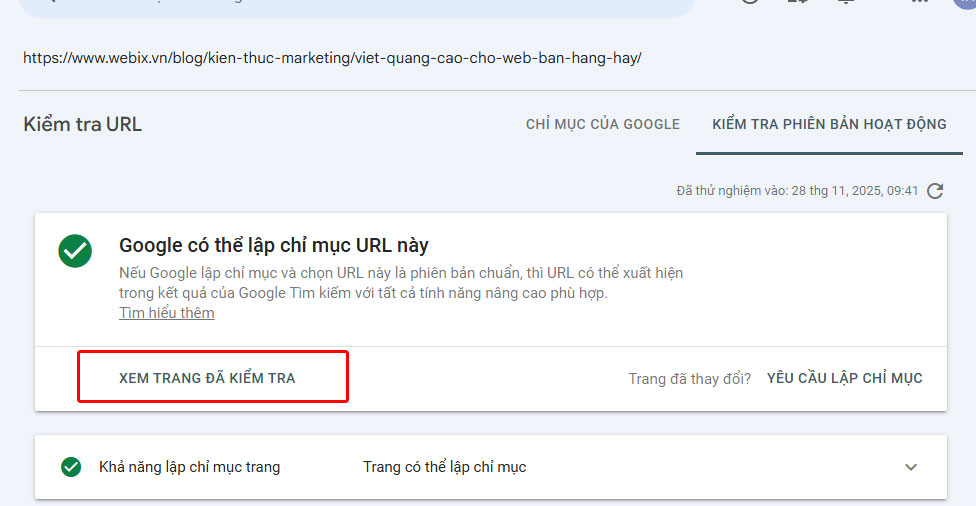
Task: Click heading Google có thể lập chỉ mục URL này
Action: tap(274, 245)
